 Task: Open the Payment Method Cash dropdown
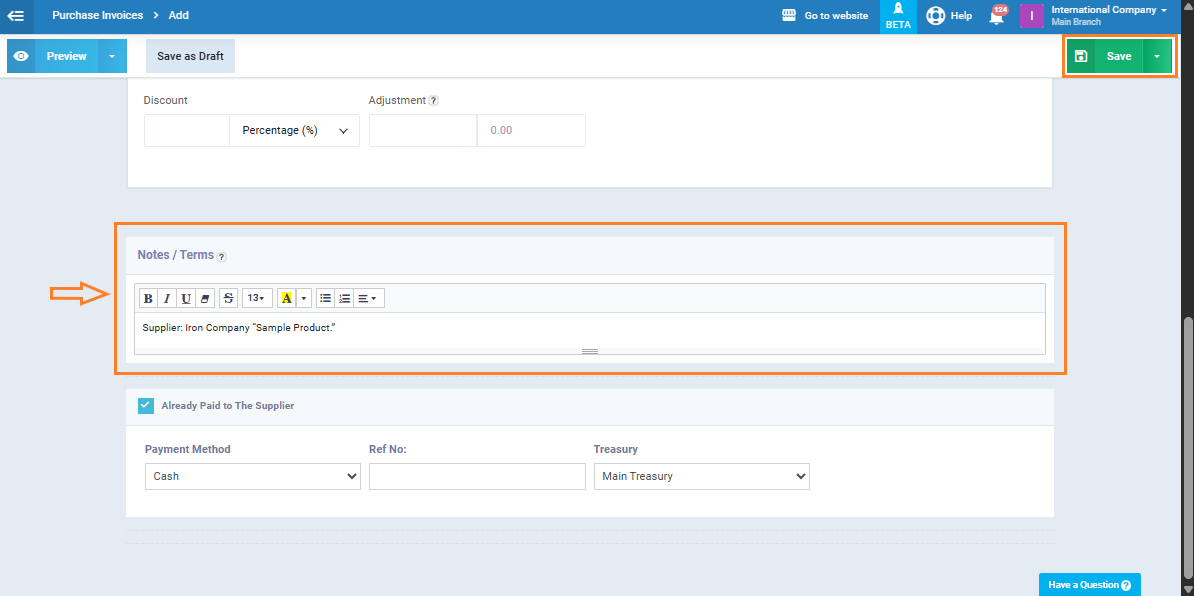(x=252, y=477)
